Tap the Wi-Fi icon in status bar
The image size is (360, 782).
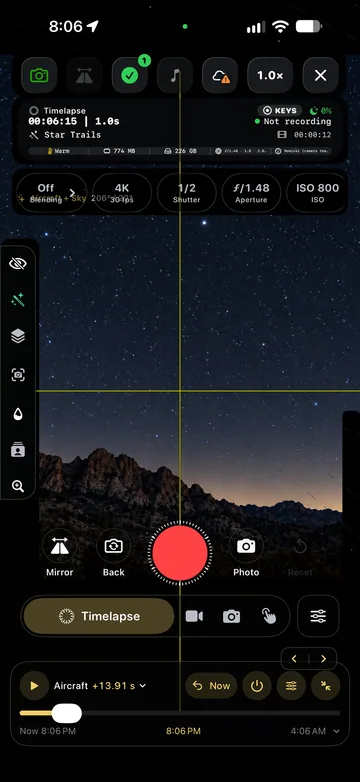coord(281,27)
